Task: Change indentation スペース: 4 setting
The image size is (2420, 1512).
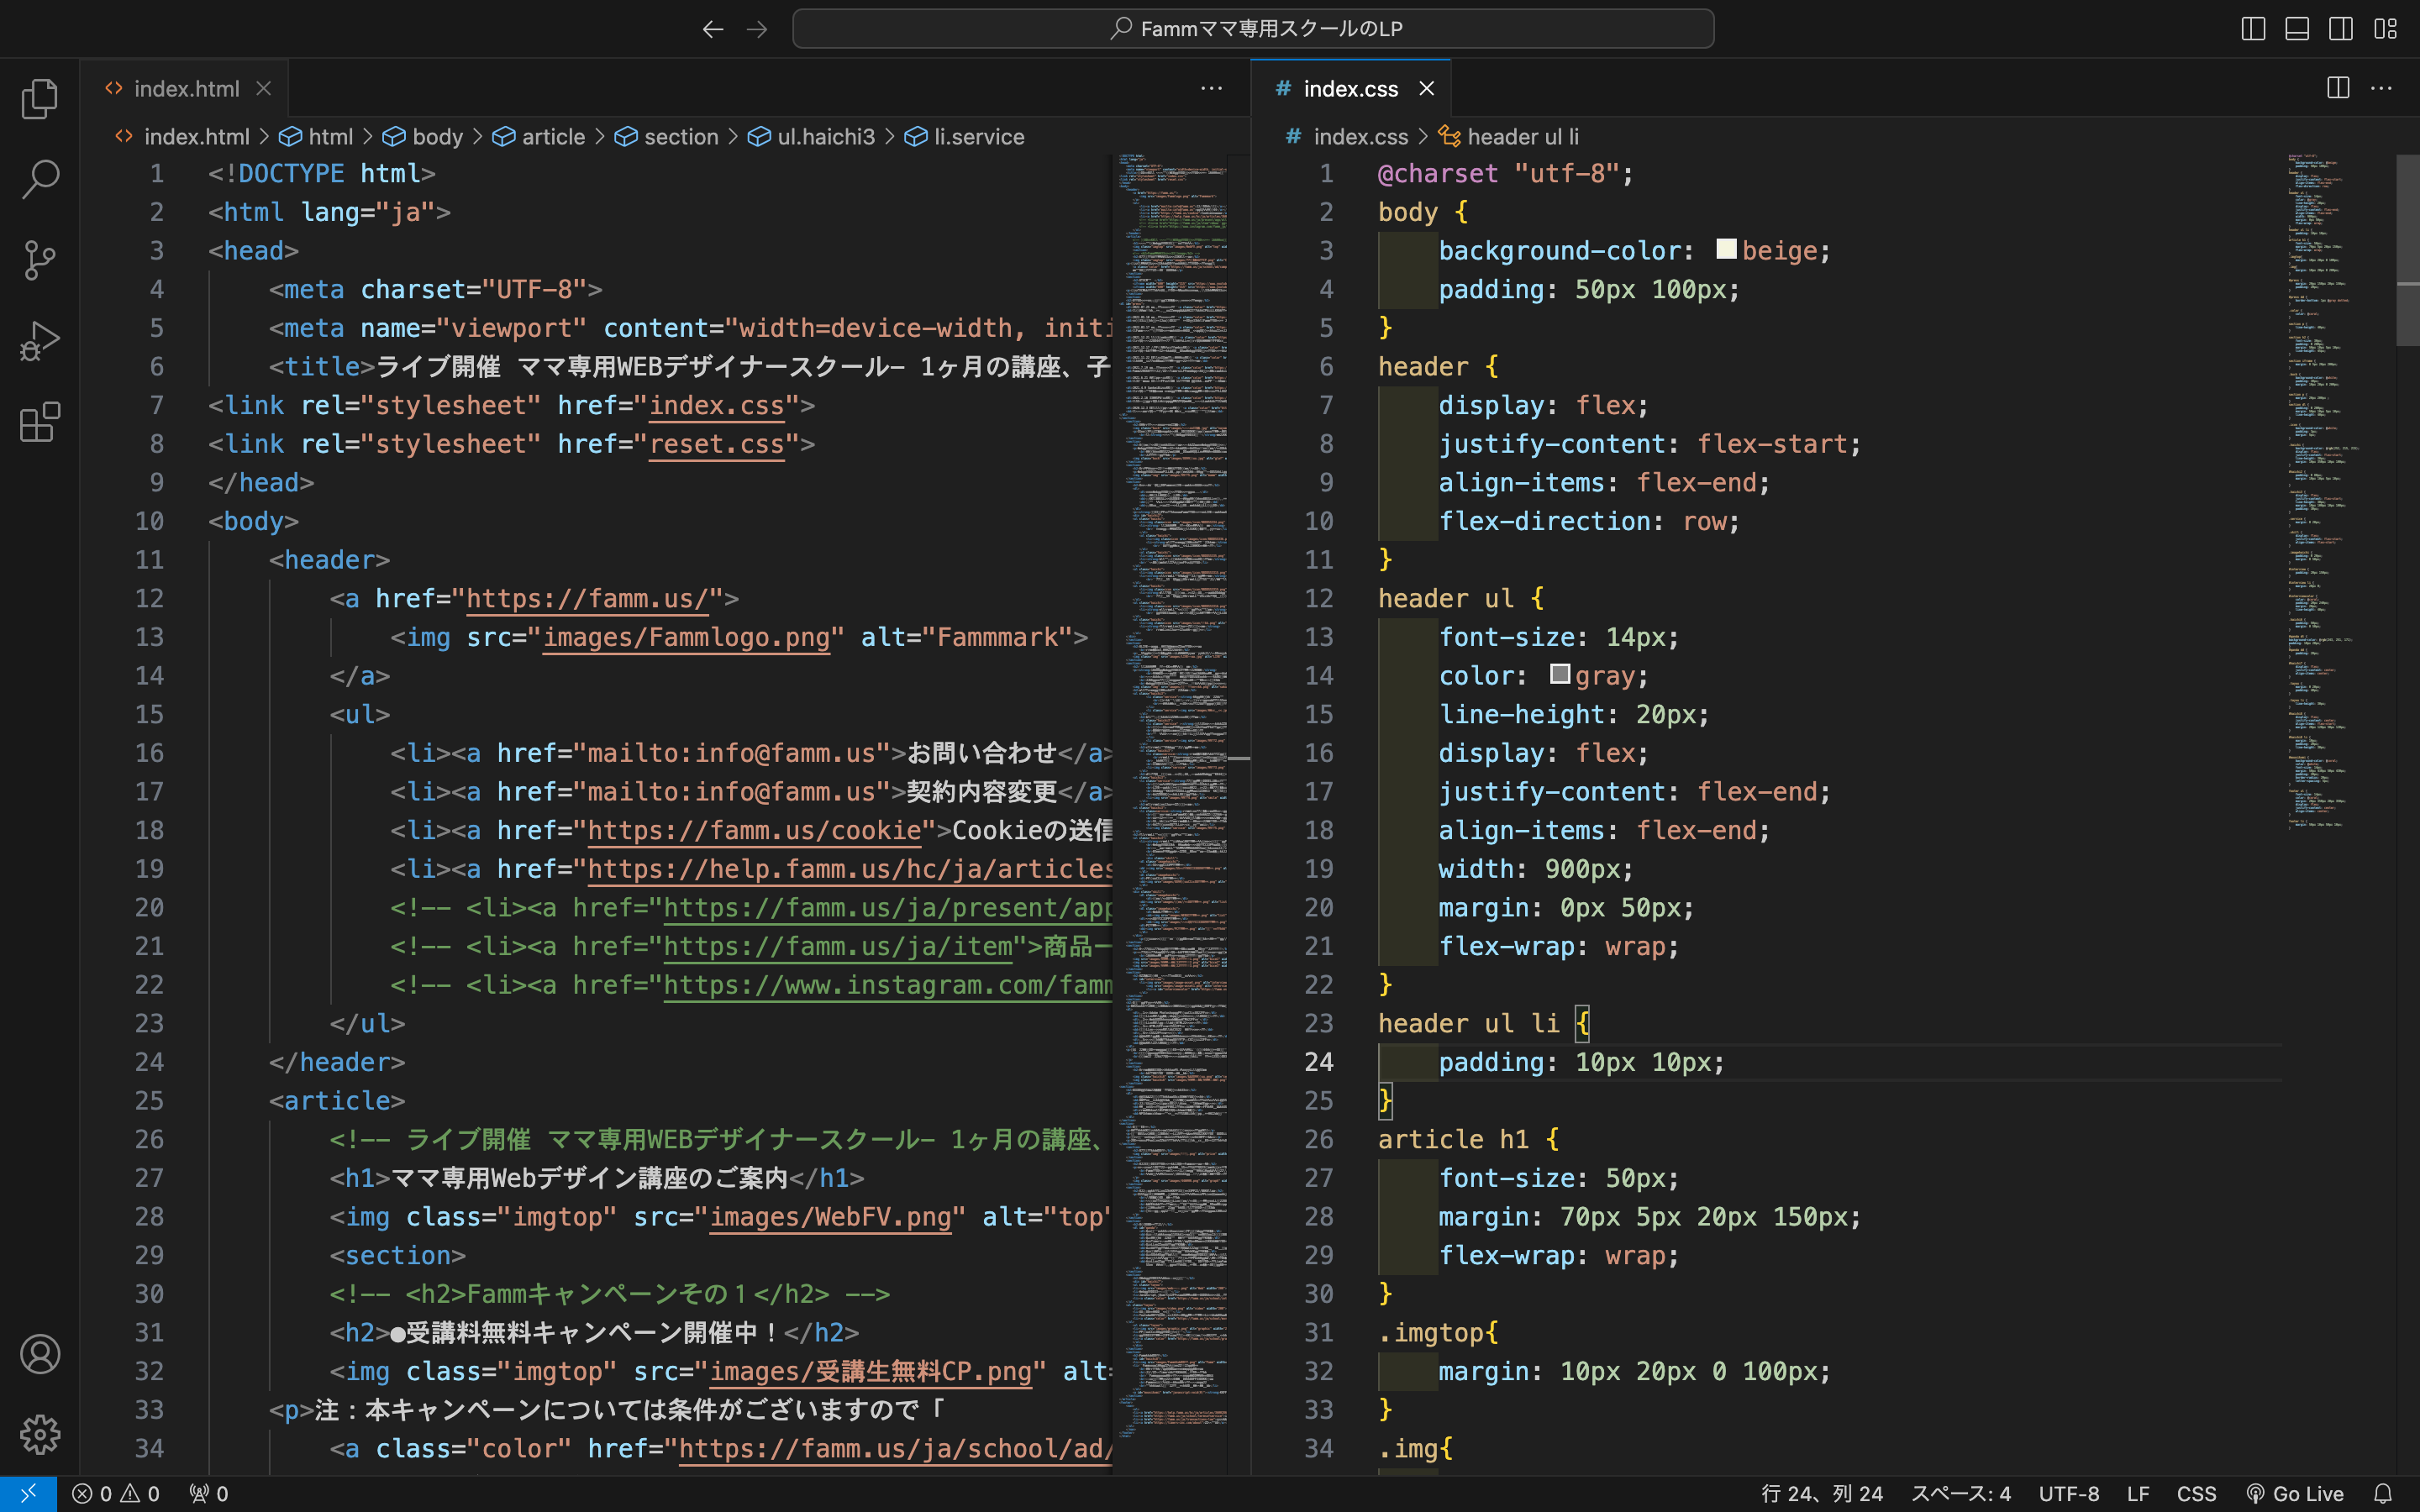Action: click(1960, 1493)
